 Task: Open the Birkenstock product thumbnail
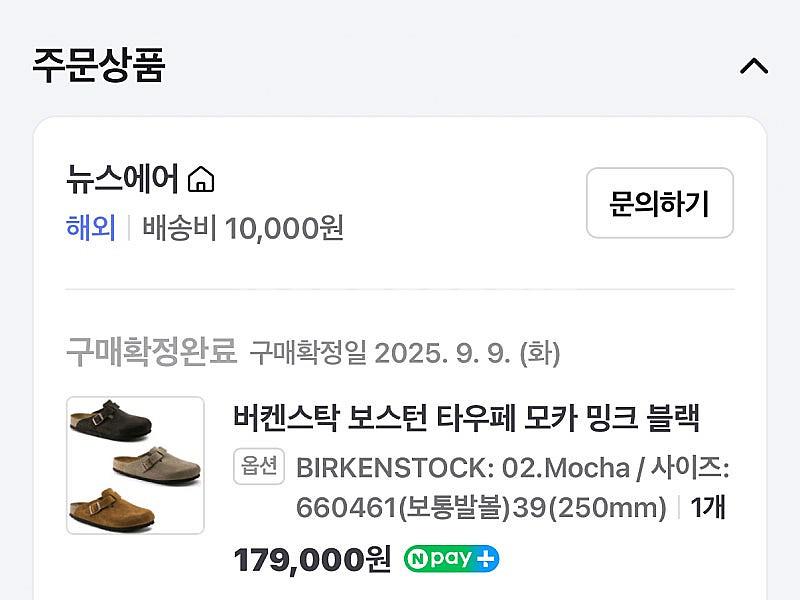pos(135,465)
